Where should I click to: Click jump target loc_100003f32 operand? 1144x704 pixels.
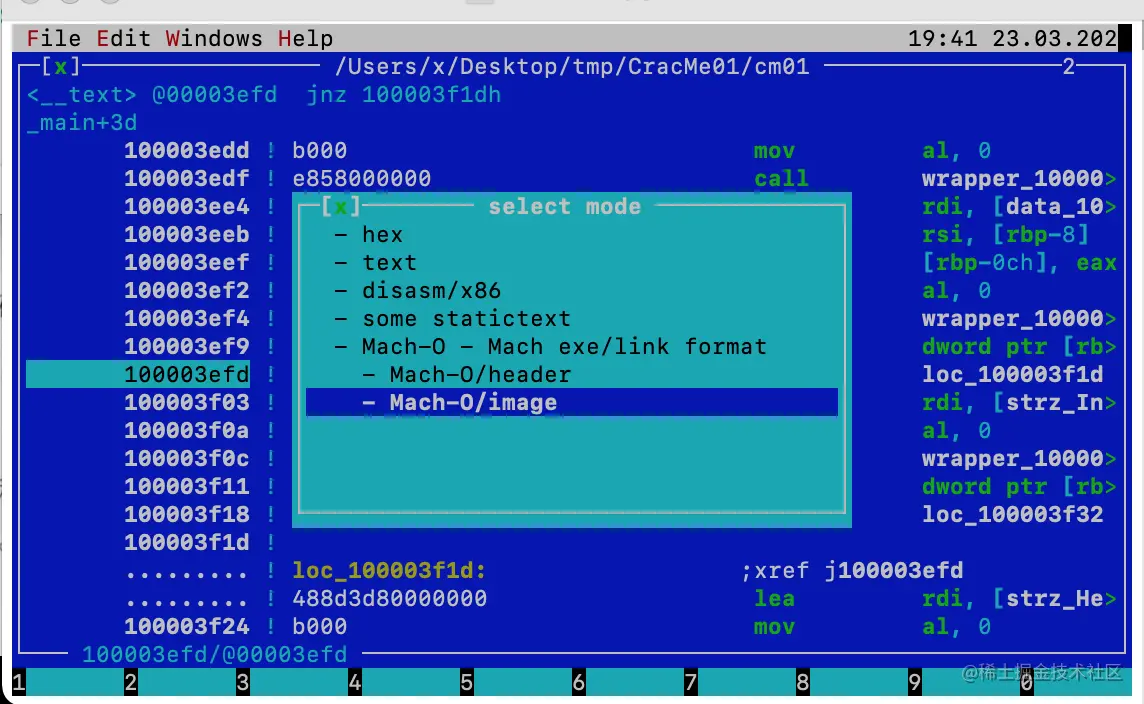click(x=1013, y=514)
